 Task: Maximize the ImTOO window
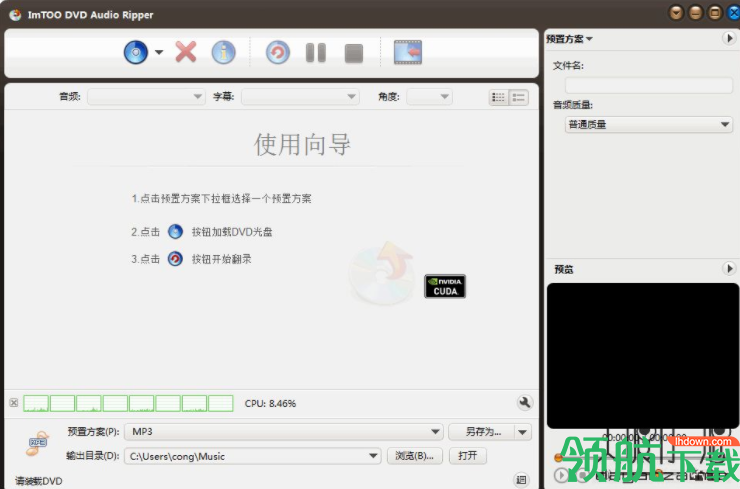click(715, 13)
